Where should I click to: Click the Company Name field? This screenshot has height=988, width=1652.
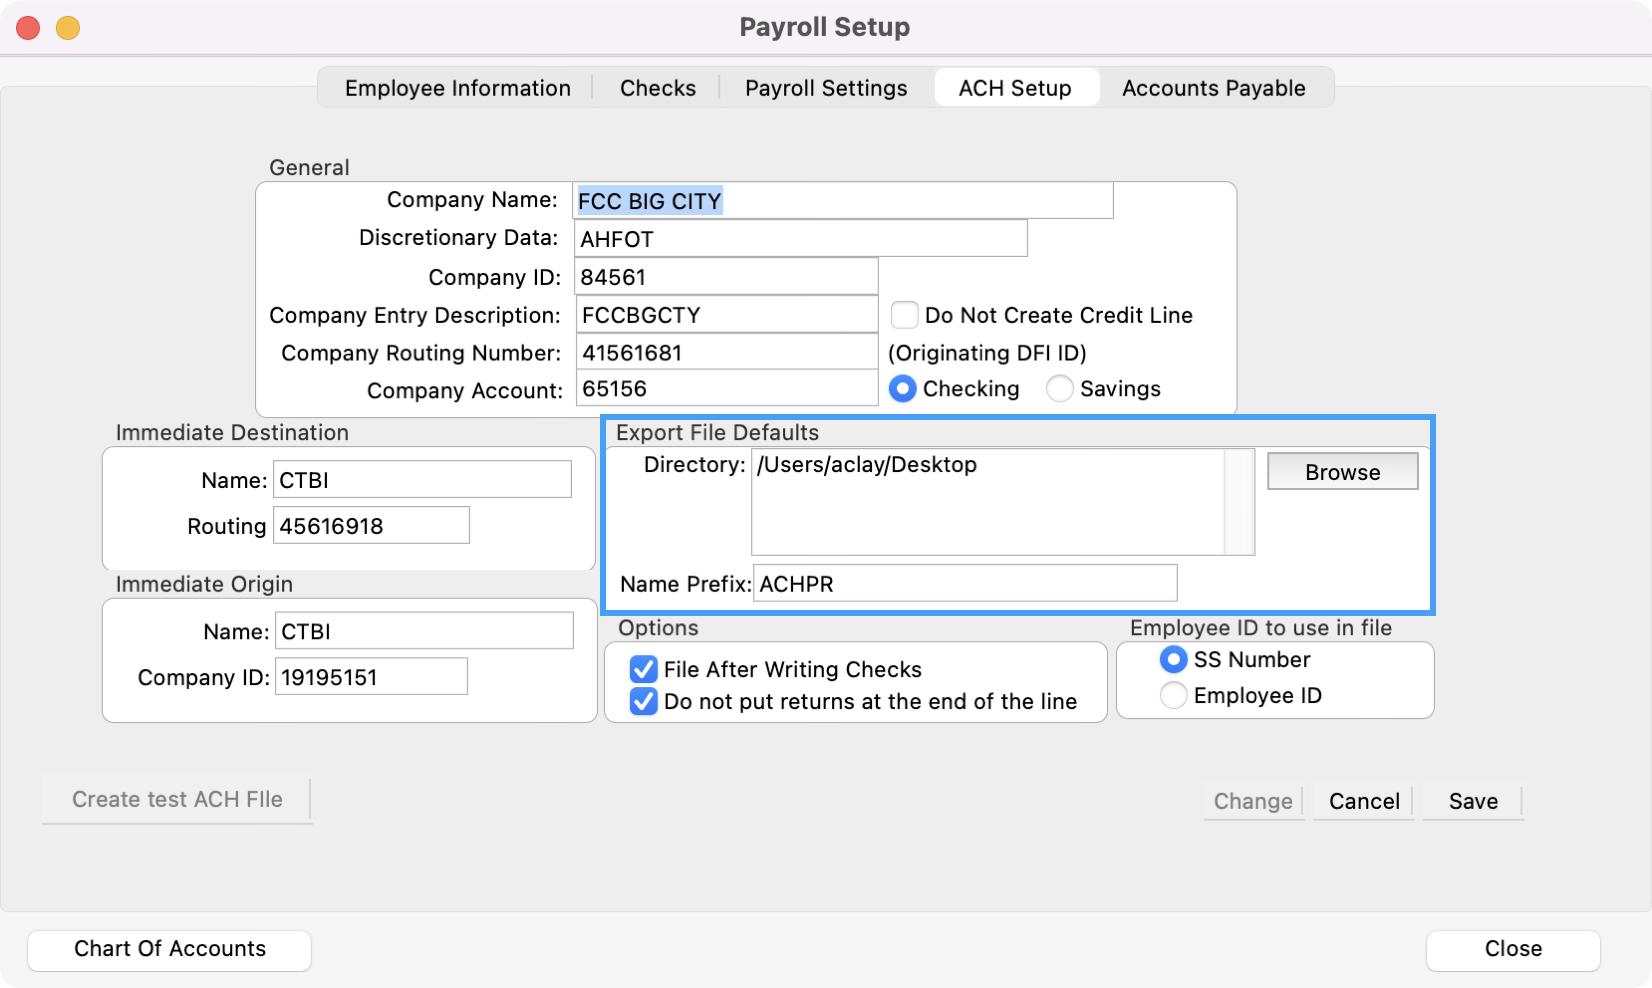pyautogui.click(x=842, y=201)
